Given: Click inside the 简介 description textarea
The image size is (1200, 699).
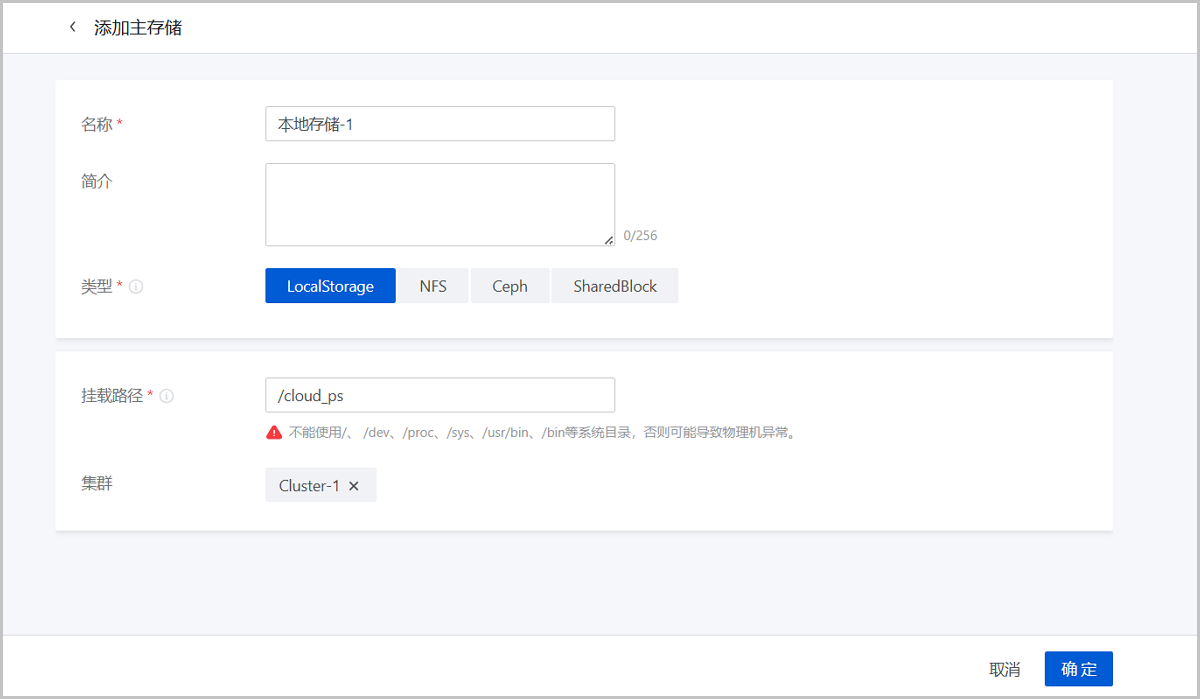Looking at the screenshot, I should tap(439, 204).
